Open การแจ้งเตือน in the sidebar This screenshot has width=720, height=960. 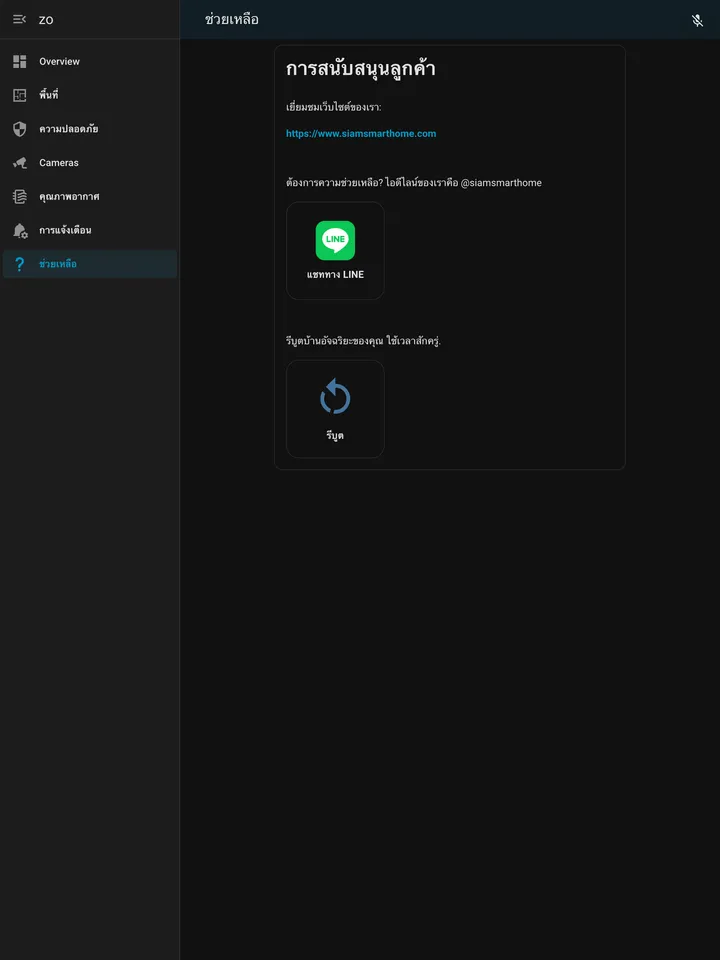[x=90, y=231]
